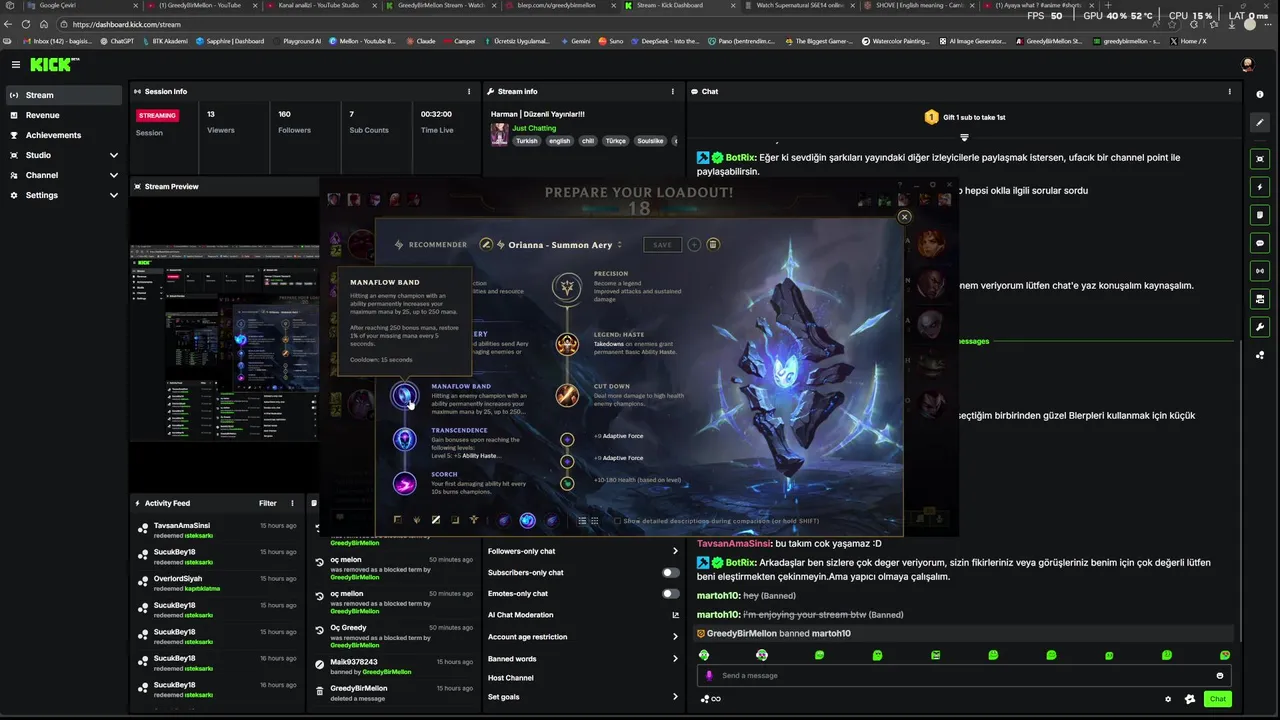This screenshot has width=1280, height=720.
Task: Close the rune editor with X button
Action: [904, 217]
